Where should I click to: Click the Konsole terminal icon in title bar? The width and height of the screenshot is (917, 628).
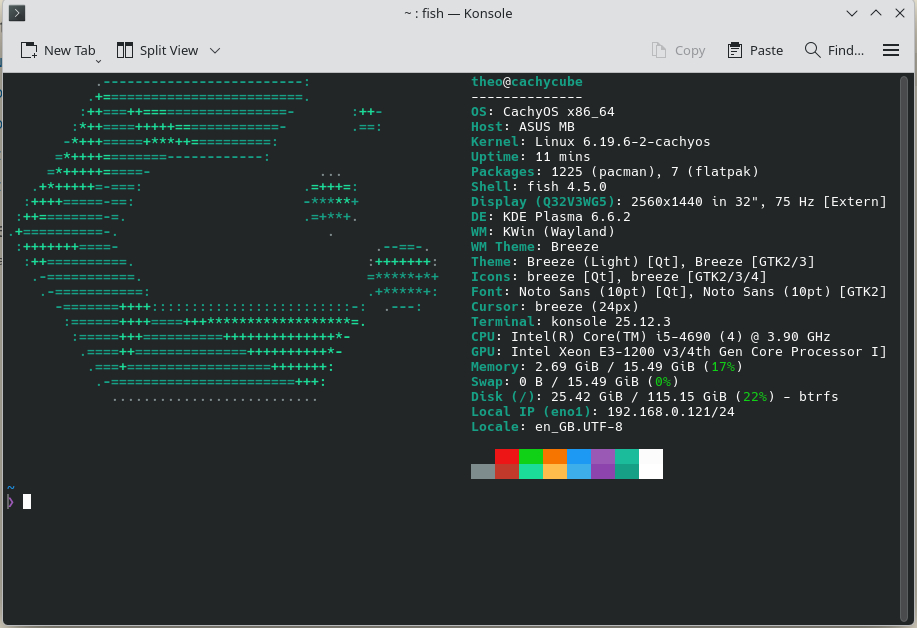(x=17, y=13)
